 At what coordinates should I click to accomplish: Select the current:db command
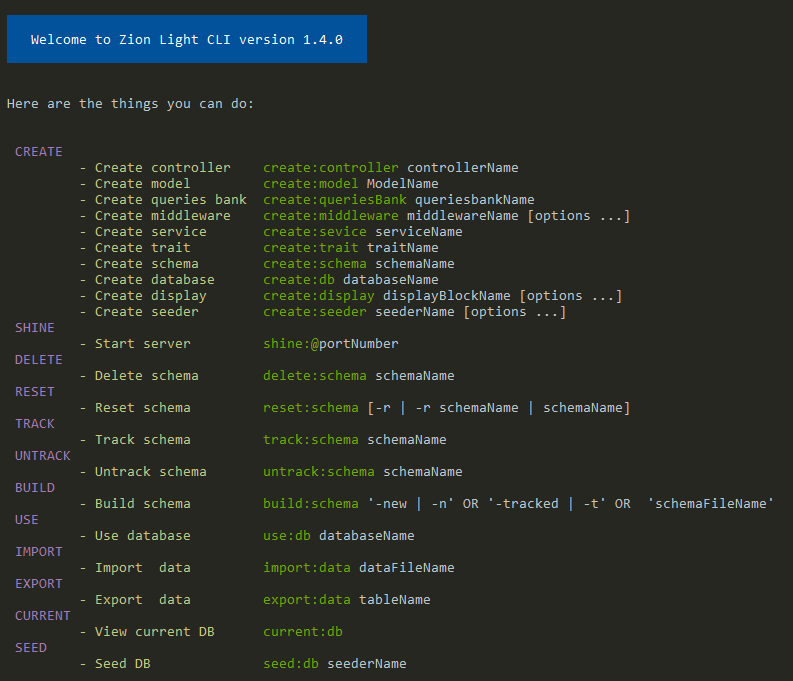(302, 632)
